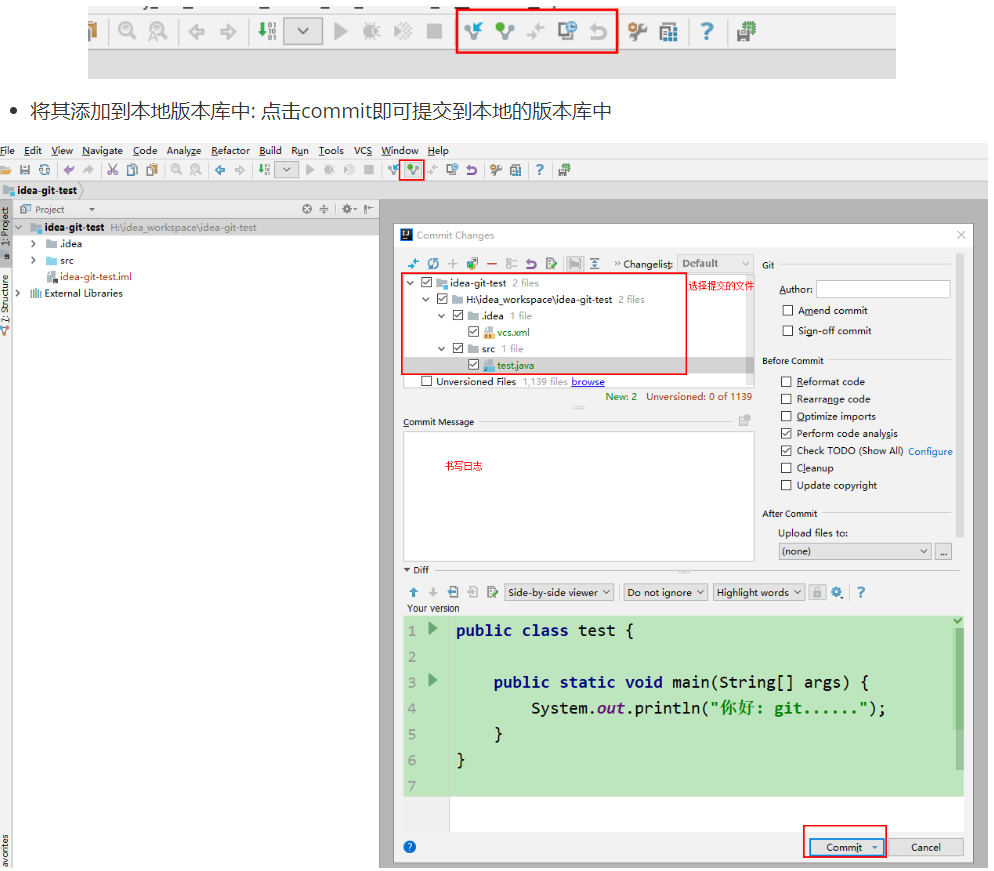Open the Analyze menu

[x=184, y=151]
